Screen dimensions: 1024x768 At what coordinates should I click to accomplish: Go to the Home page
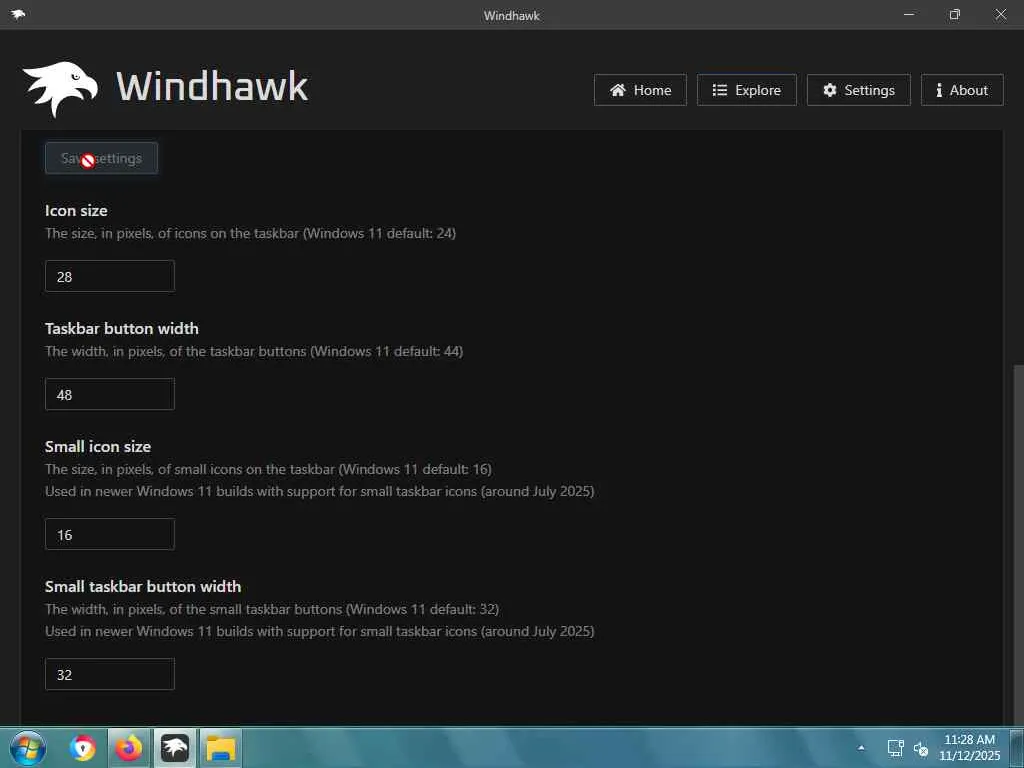pos(640,90)
